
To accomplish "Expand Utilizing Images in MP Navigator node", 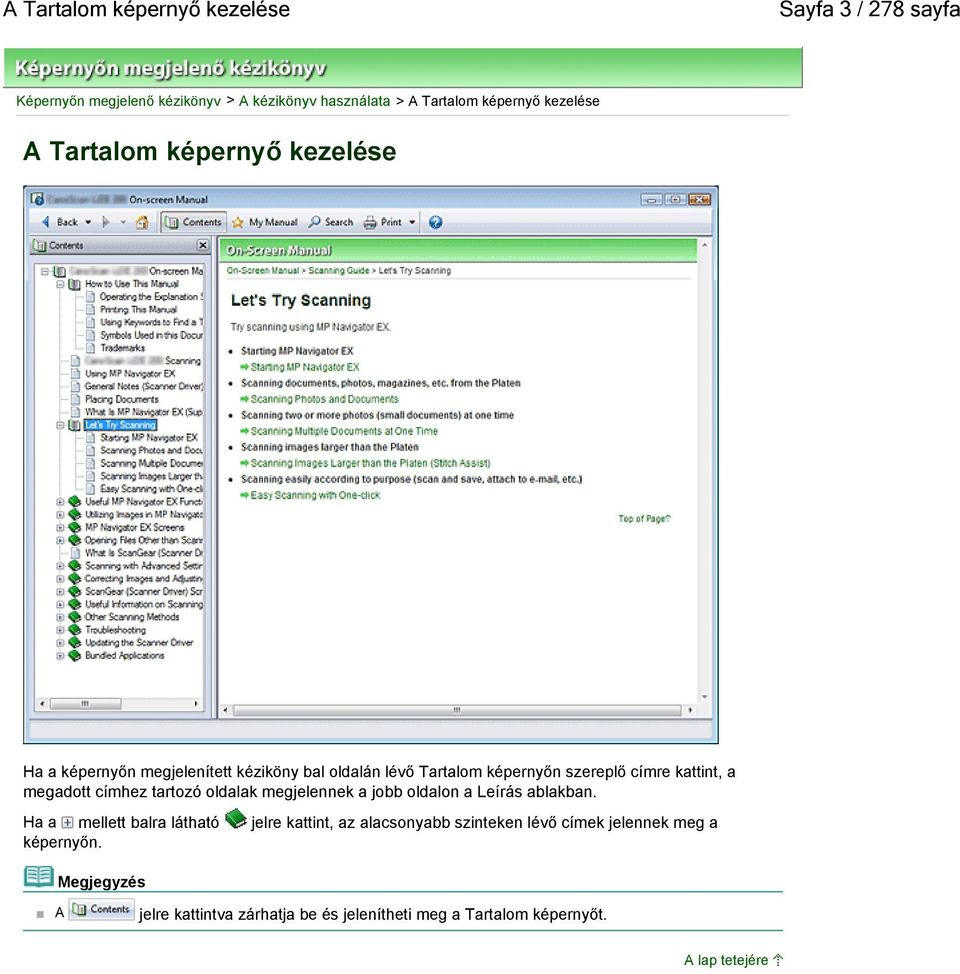I will point(60,514).
